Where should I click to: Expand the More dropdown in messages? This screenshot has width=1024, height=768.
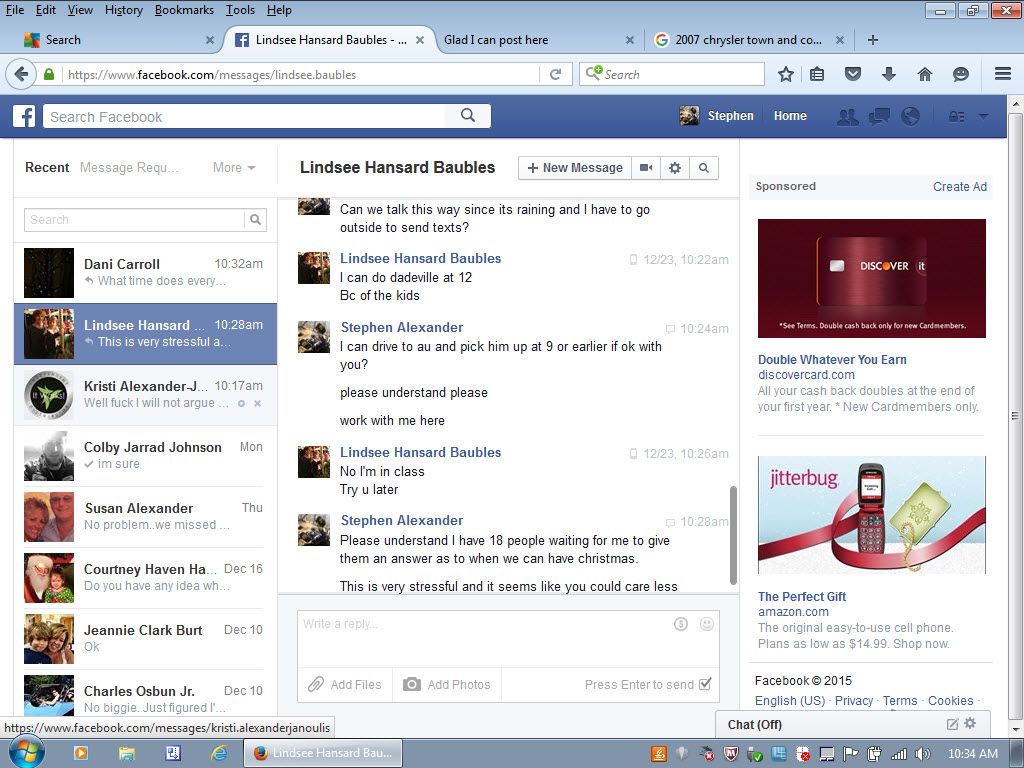pos(234,168)
